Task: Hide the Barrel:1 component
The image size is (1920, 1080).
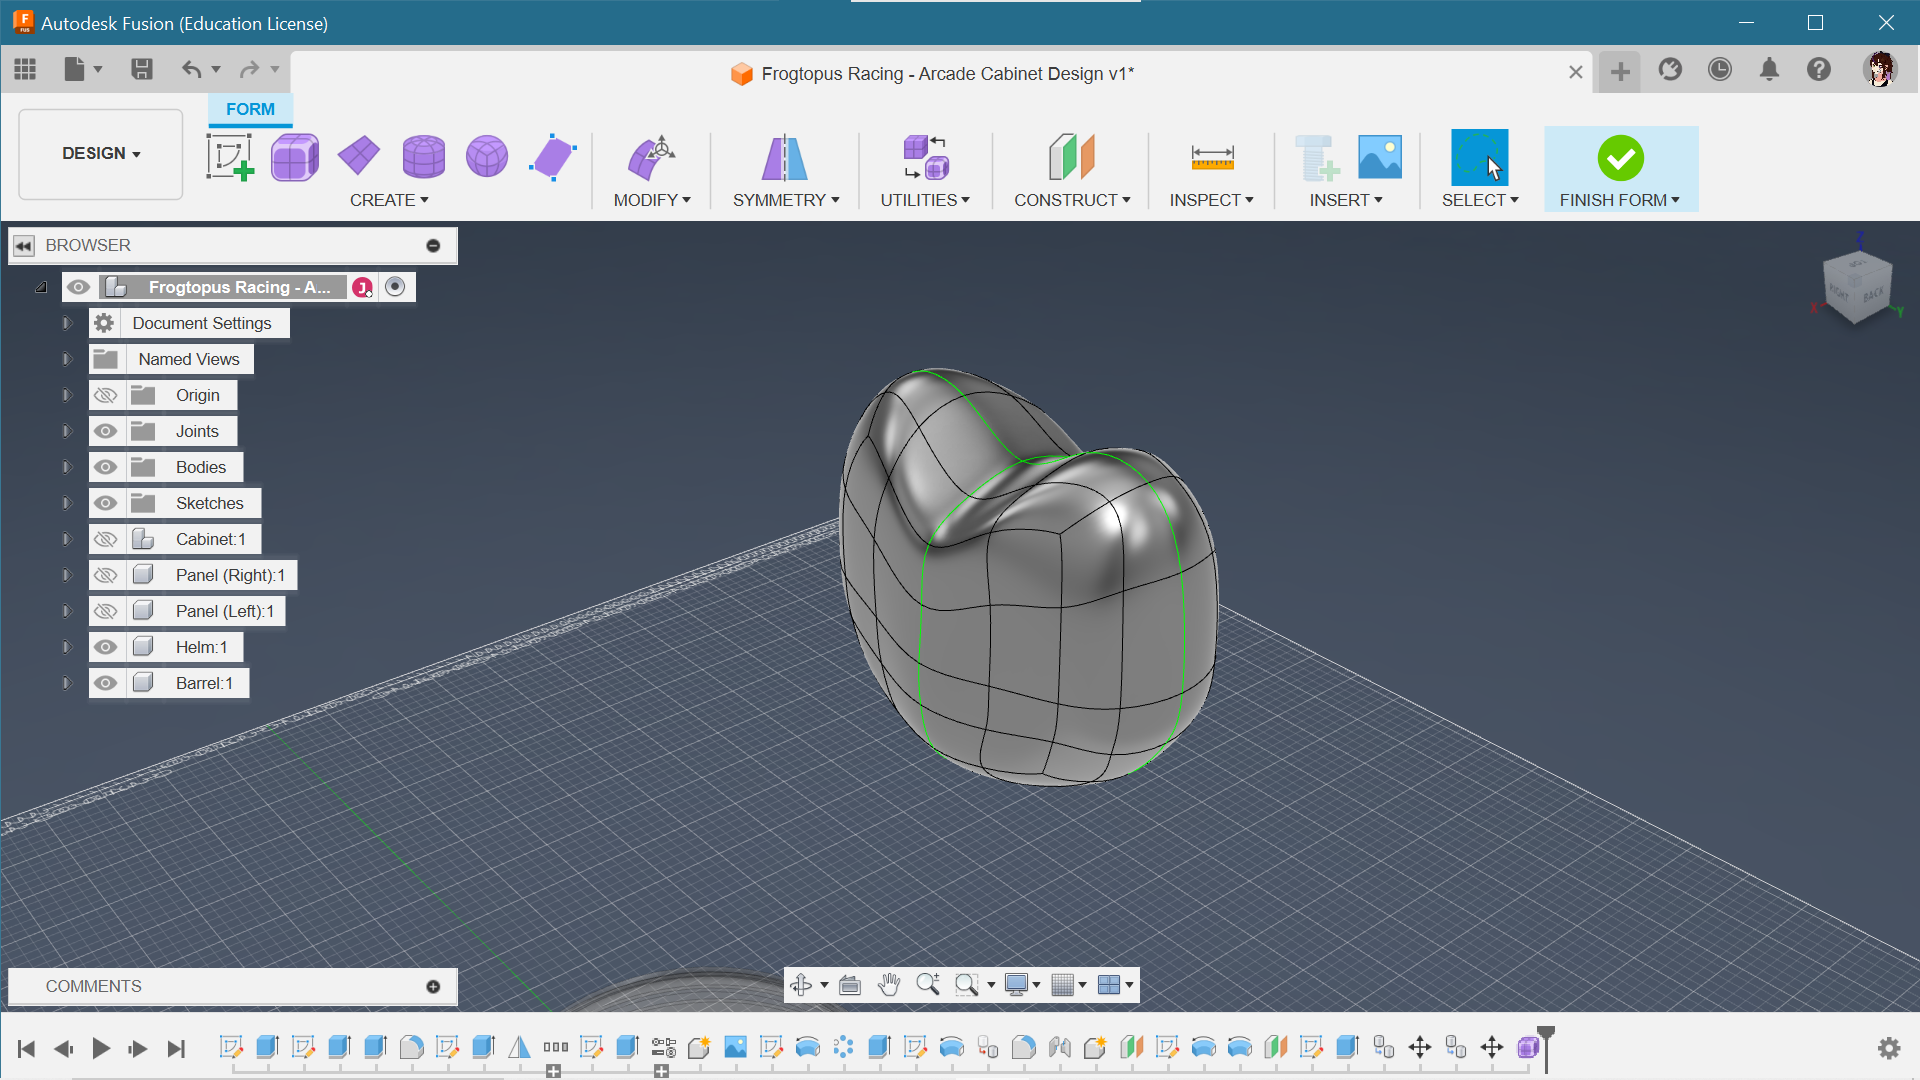Action: point(105,683)
